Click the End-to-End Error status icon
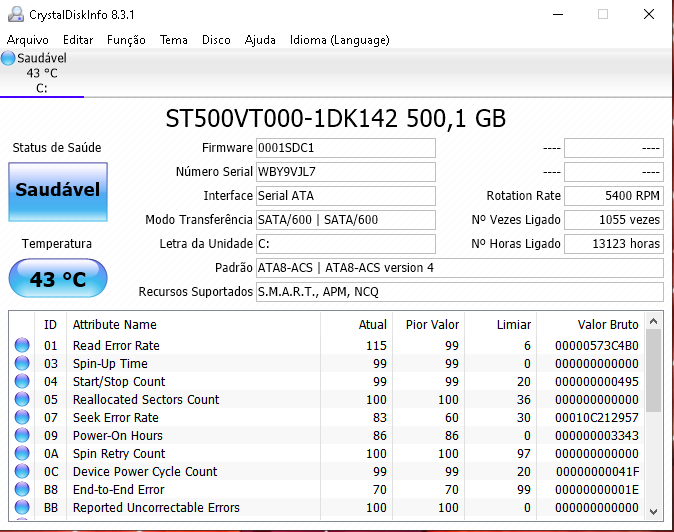The height and width of the screenshot is (532, 674). pyautogui.click(x=22, y=489)
